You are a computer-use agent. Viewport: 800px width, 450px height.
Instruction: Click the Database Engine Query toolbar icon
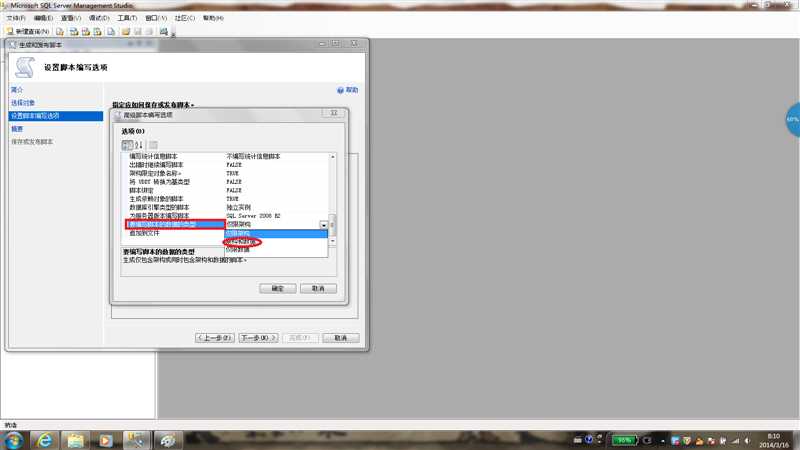pos(60,32)
